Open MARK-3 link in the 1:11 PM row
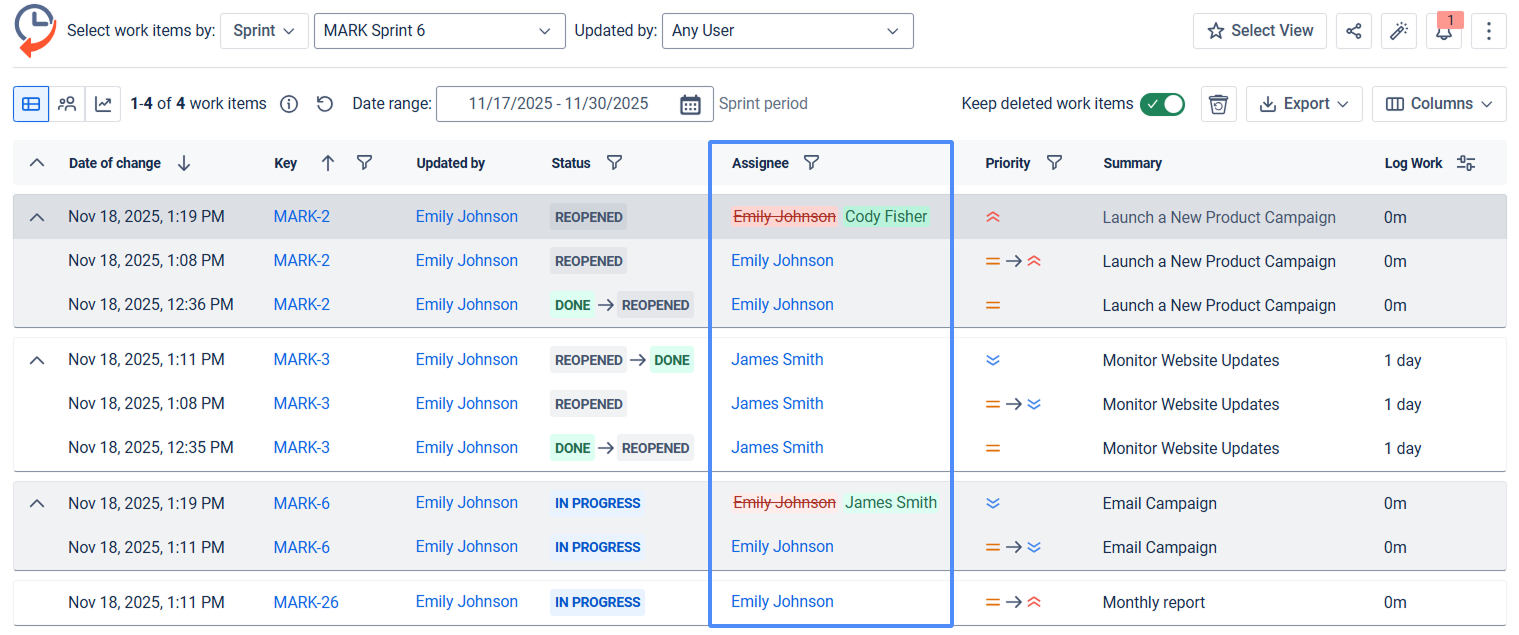Viewport: 1519px width, 635px height. point(302,360)
